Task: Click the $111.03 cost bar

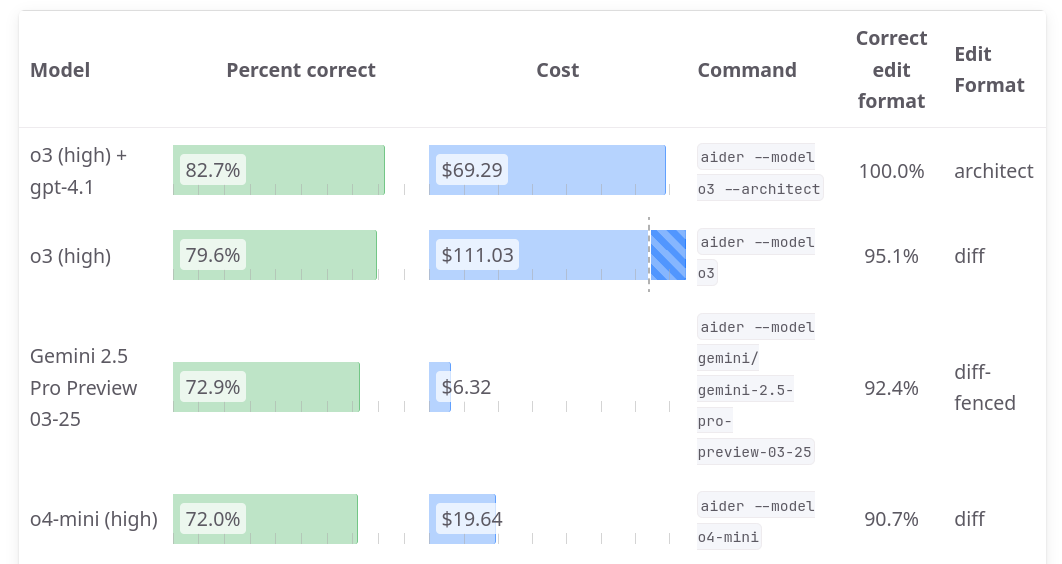Action: point(557,255)
